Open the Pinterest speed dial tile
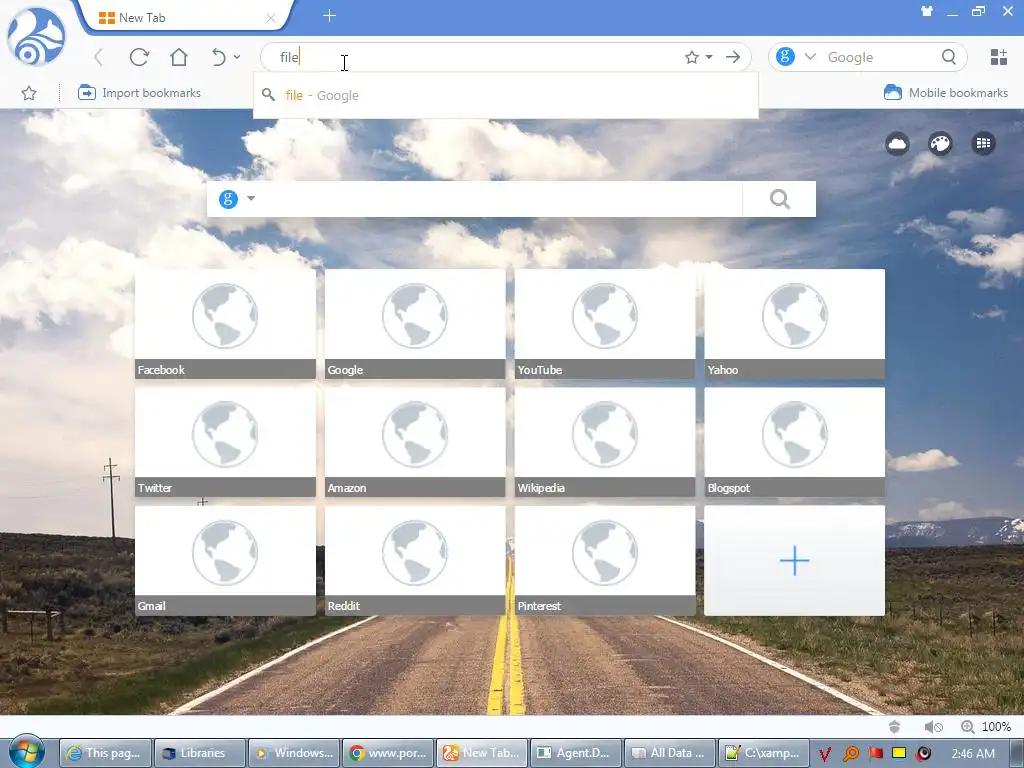This screenshot has width=1024, height=768. 605,560
